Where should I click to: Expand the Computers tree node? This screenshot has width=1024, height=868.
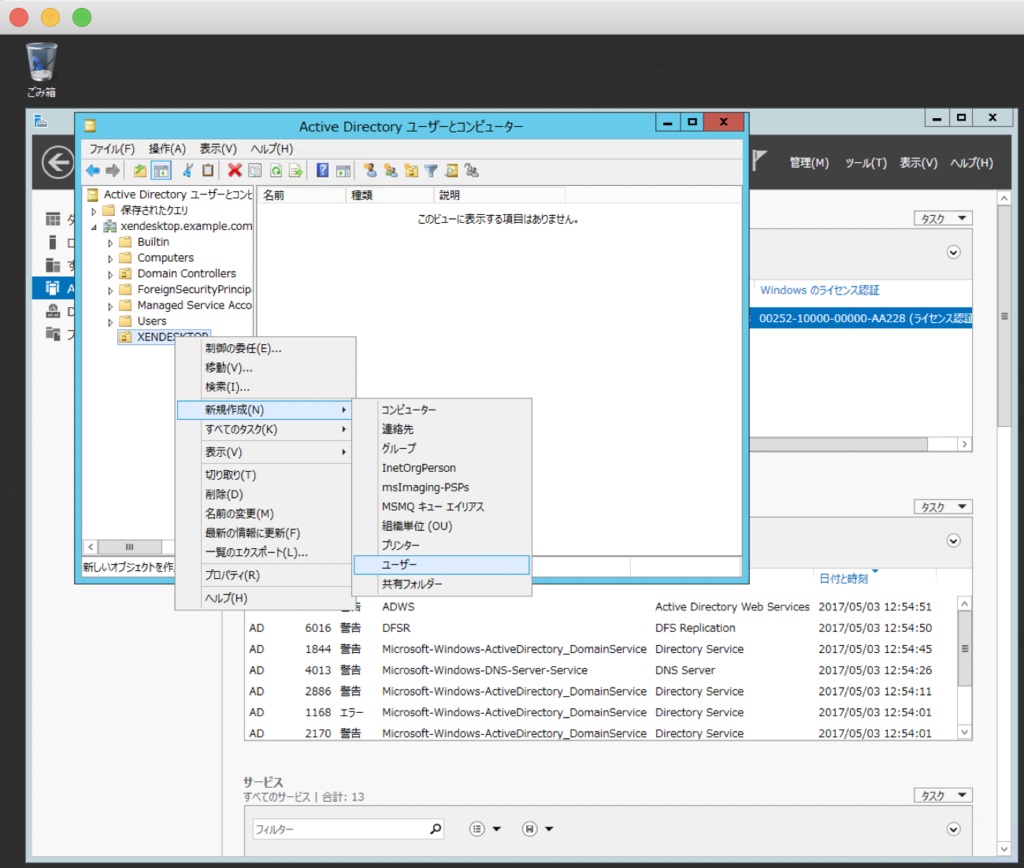point(110,259)
